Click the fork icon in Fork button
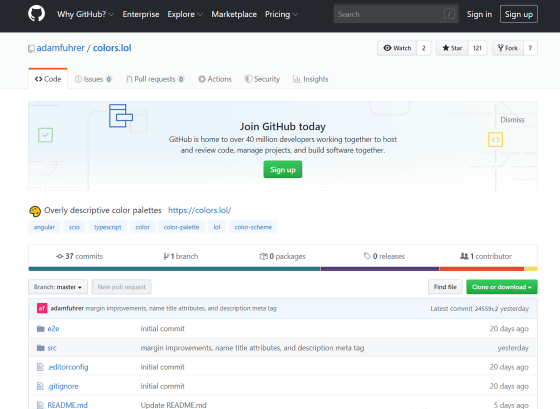The width and height of the screenshot is (560, 409). coord(501,48)
